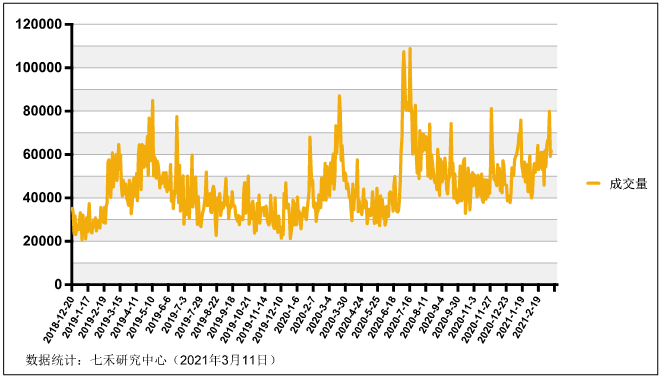Click the 120000 y-axis label
660x379 pixels.
[x=39, y=24]
